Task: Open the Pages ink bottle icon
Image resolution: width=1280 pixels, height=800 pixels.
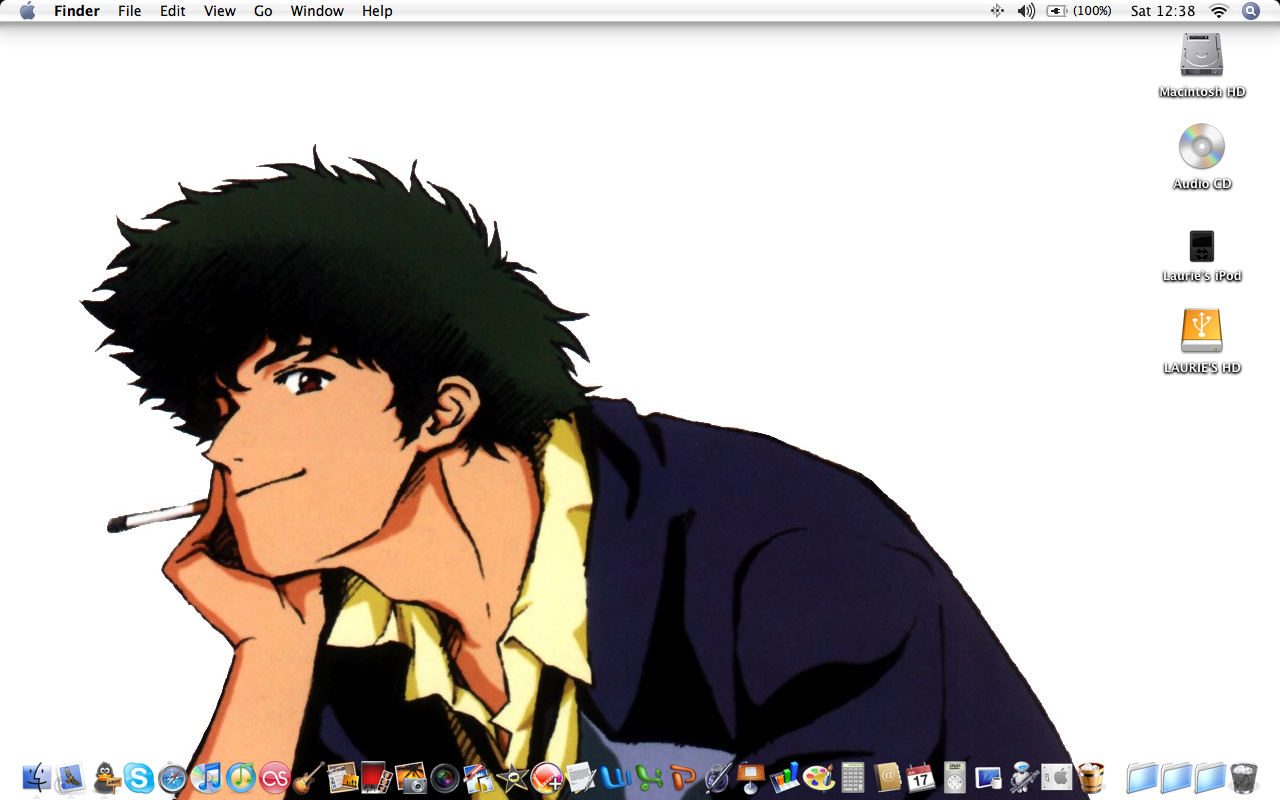Action: (717, 777)
